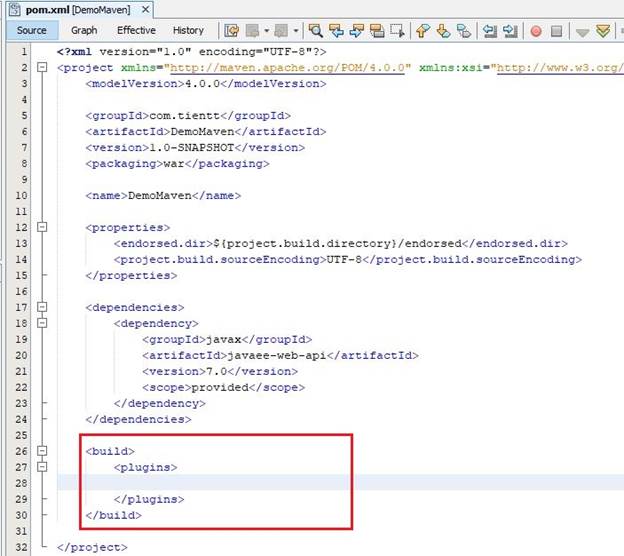Click the www.w3.org xsi namespace URL
The width and height of the screenshot is (624, 556).
tap(558, 68)
